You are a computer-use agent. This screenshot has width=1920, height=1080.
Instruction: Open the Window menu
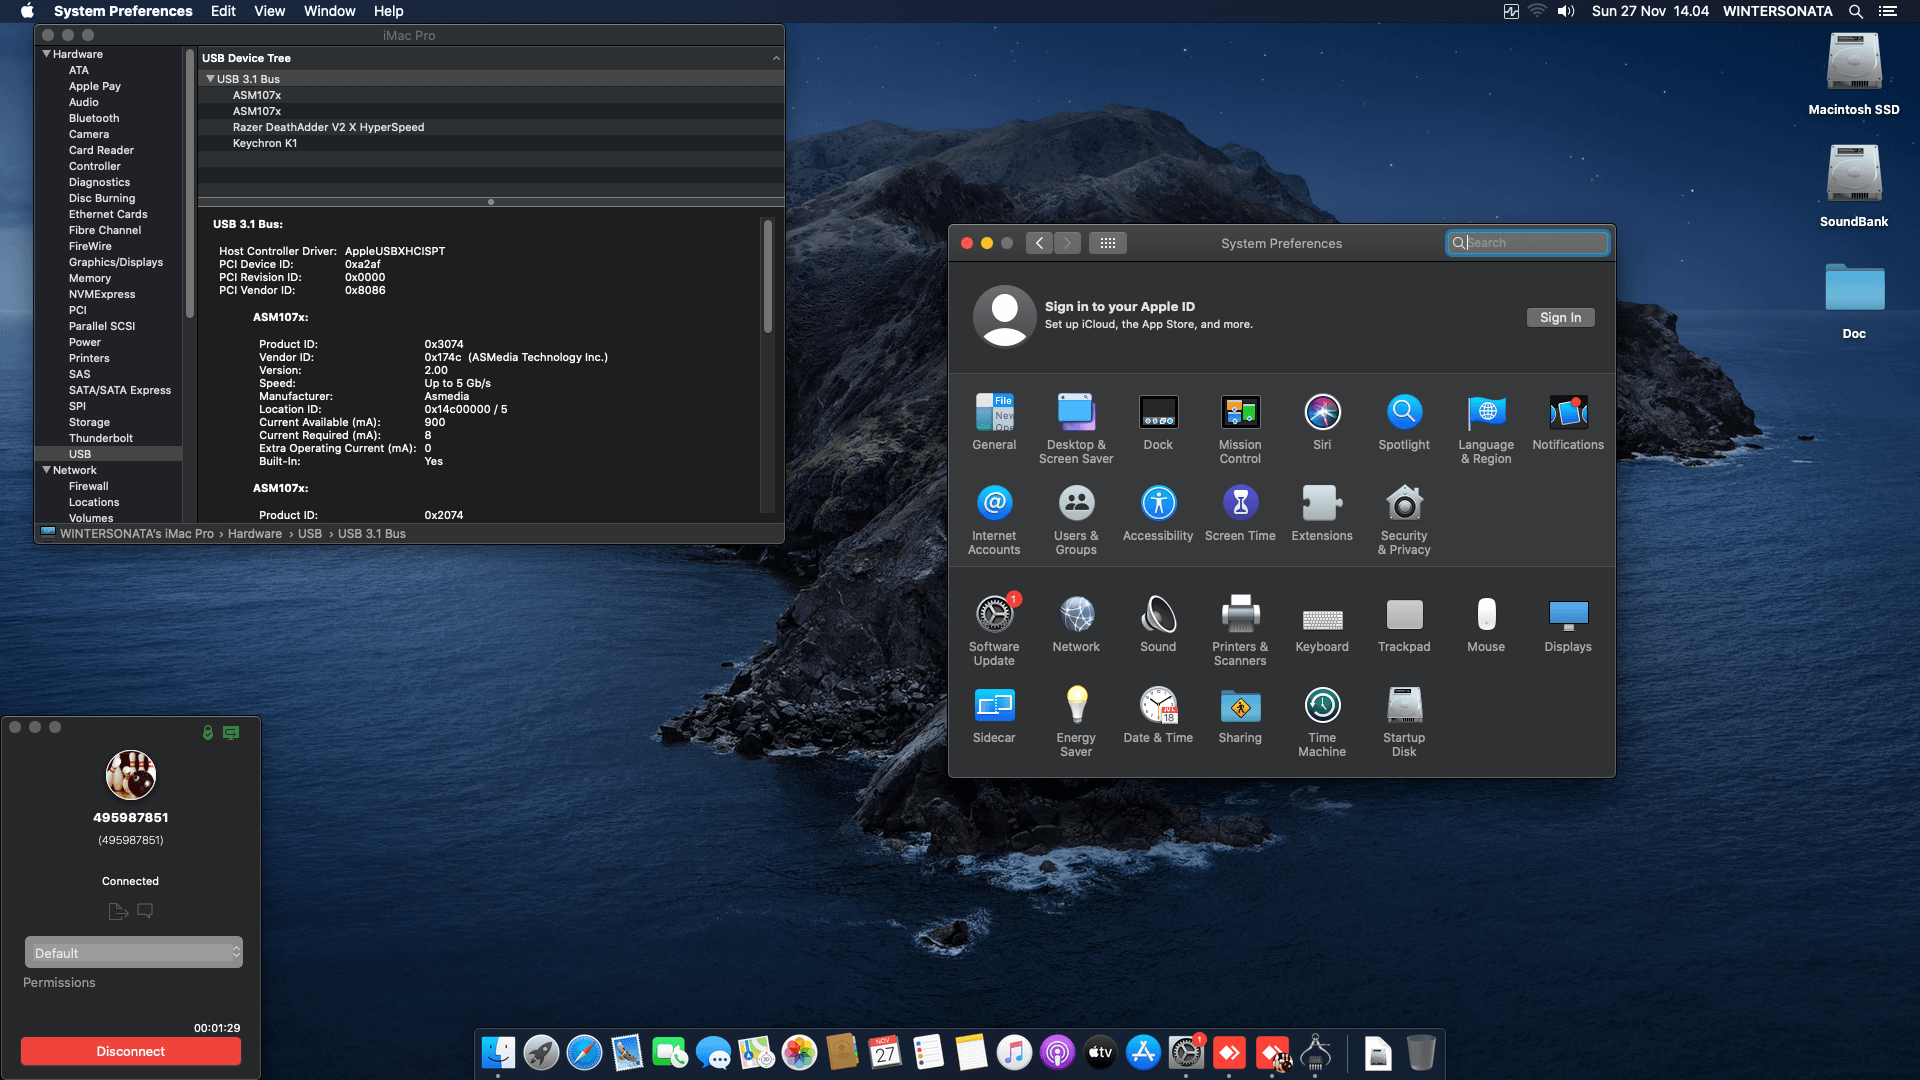[329, 11]
